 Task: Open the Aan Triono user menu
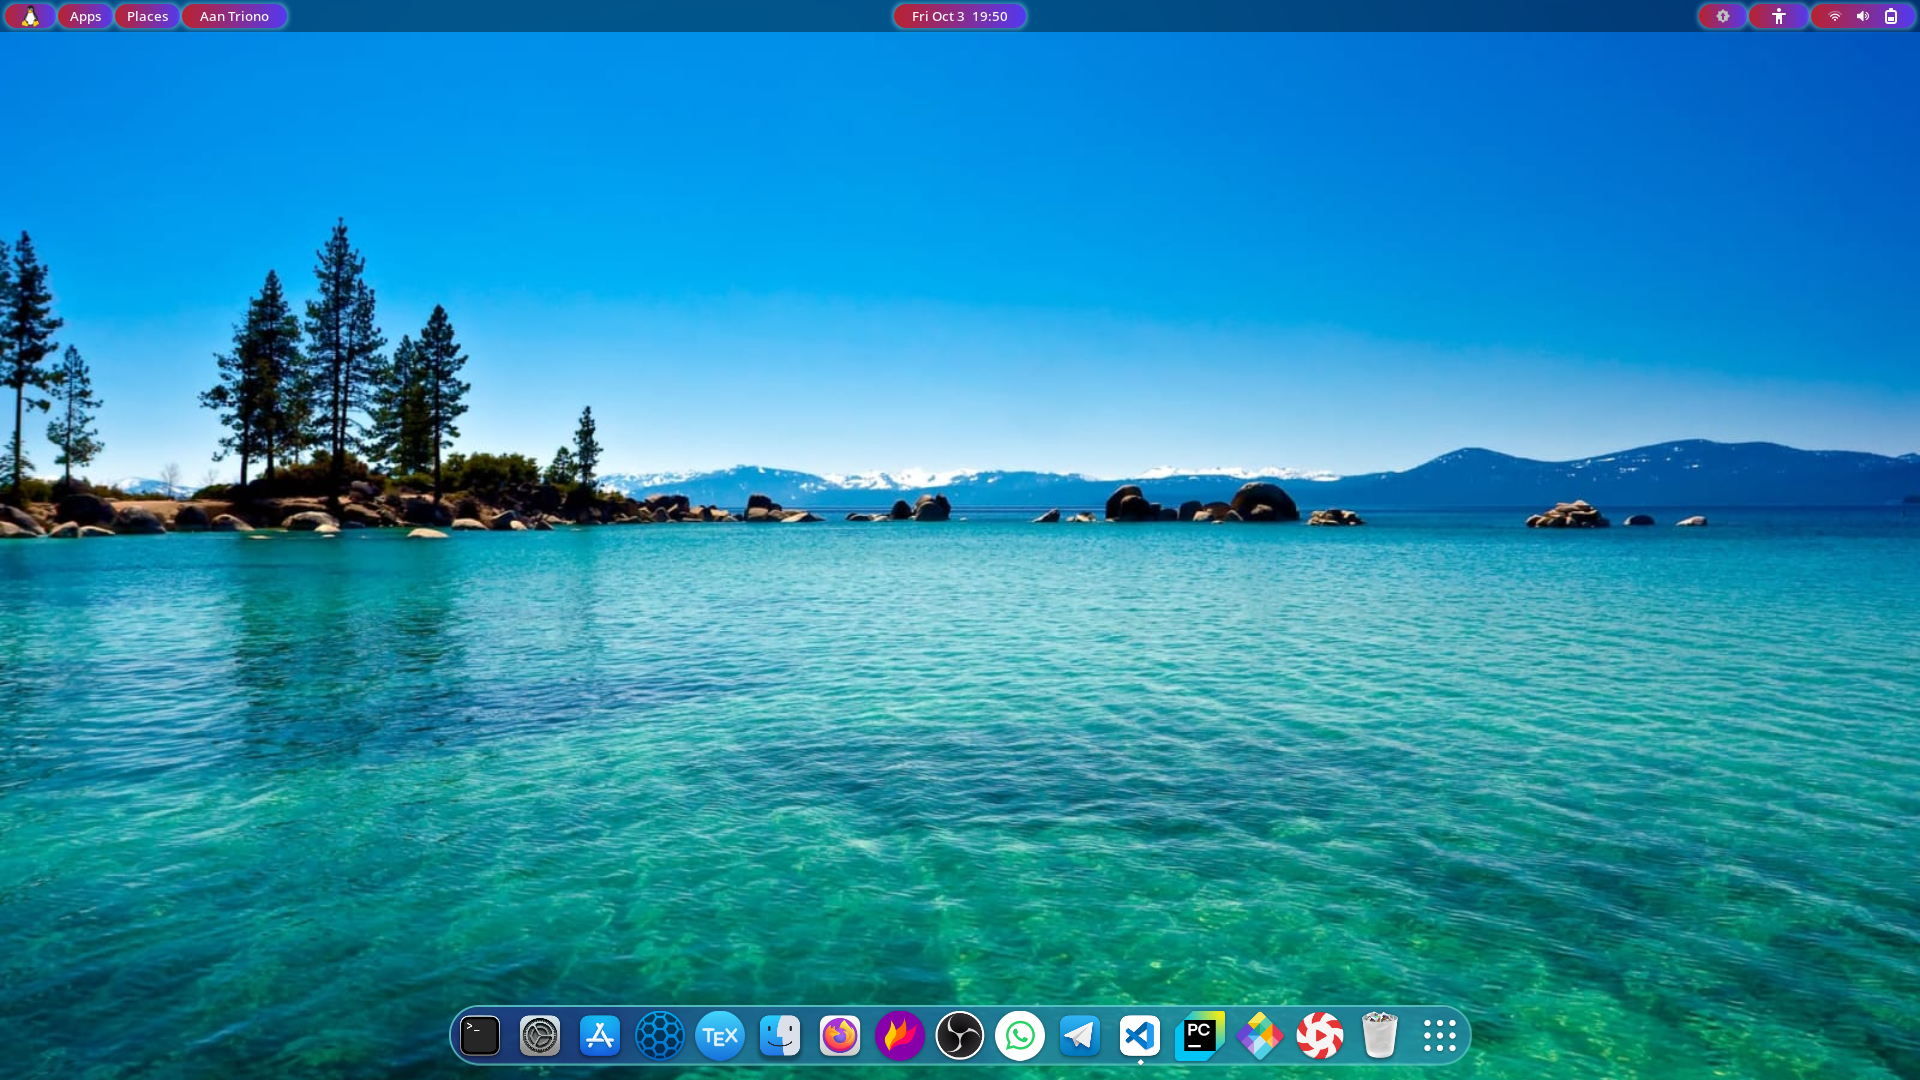coord(234,16)
